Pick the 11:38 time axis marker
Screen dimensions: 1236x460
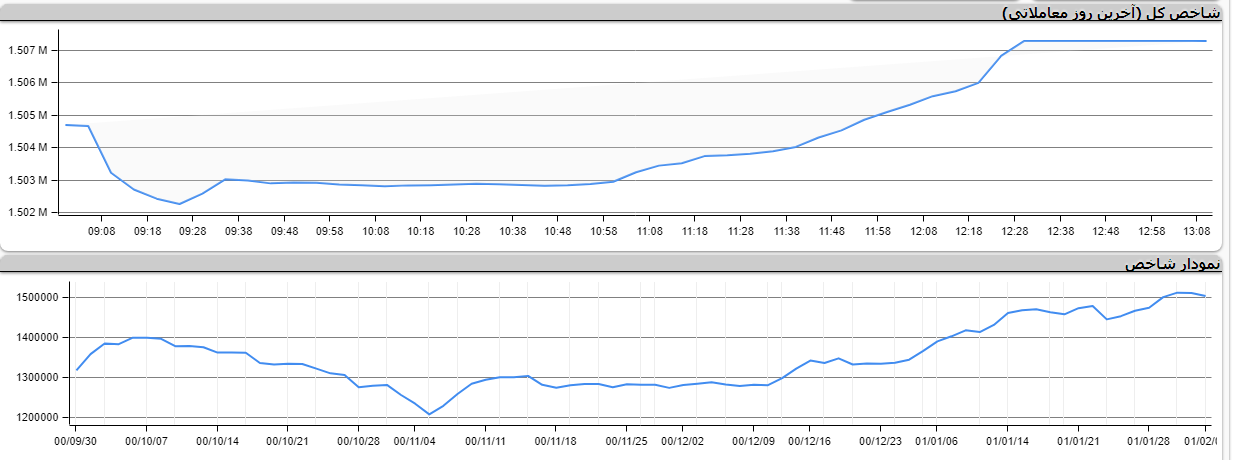(786, 231)
